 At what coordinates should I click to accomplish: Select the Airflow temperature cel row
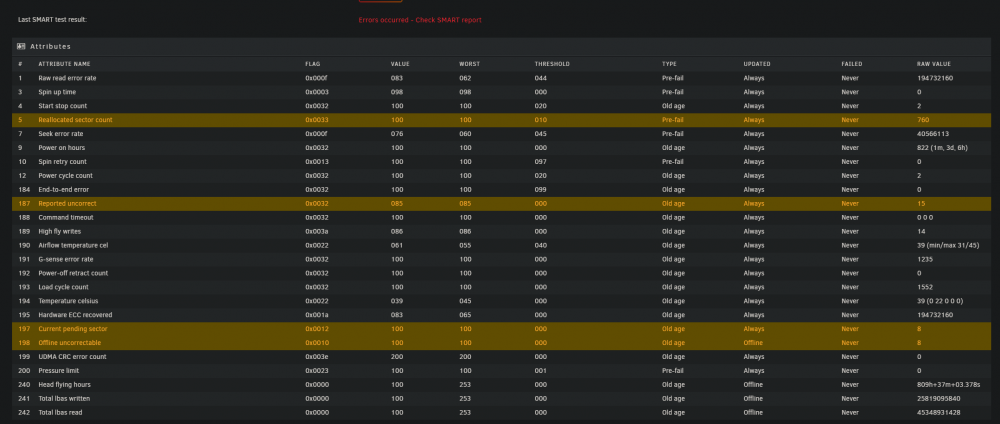point(501,245)
